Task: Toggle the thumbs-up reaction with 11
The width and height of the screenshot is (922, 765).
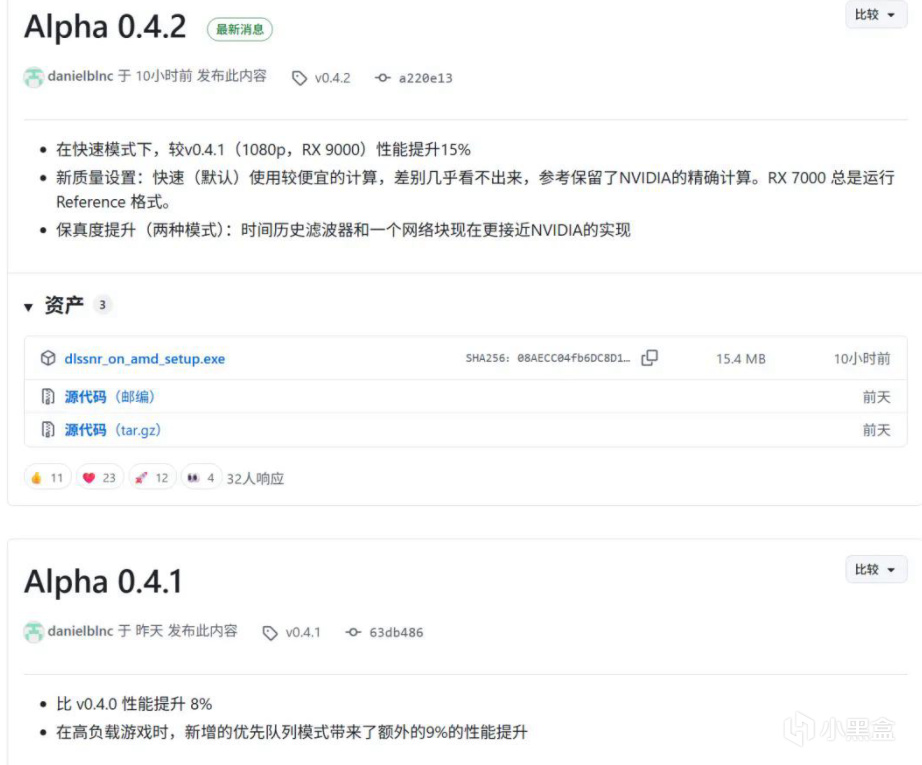Action: (x=48, y=477)
